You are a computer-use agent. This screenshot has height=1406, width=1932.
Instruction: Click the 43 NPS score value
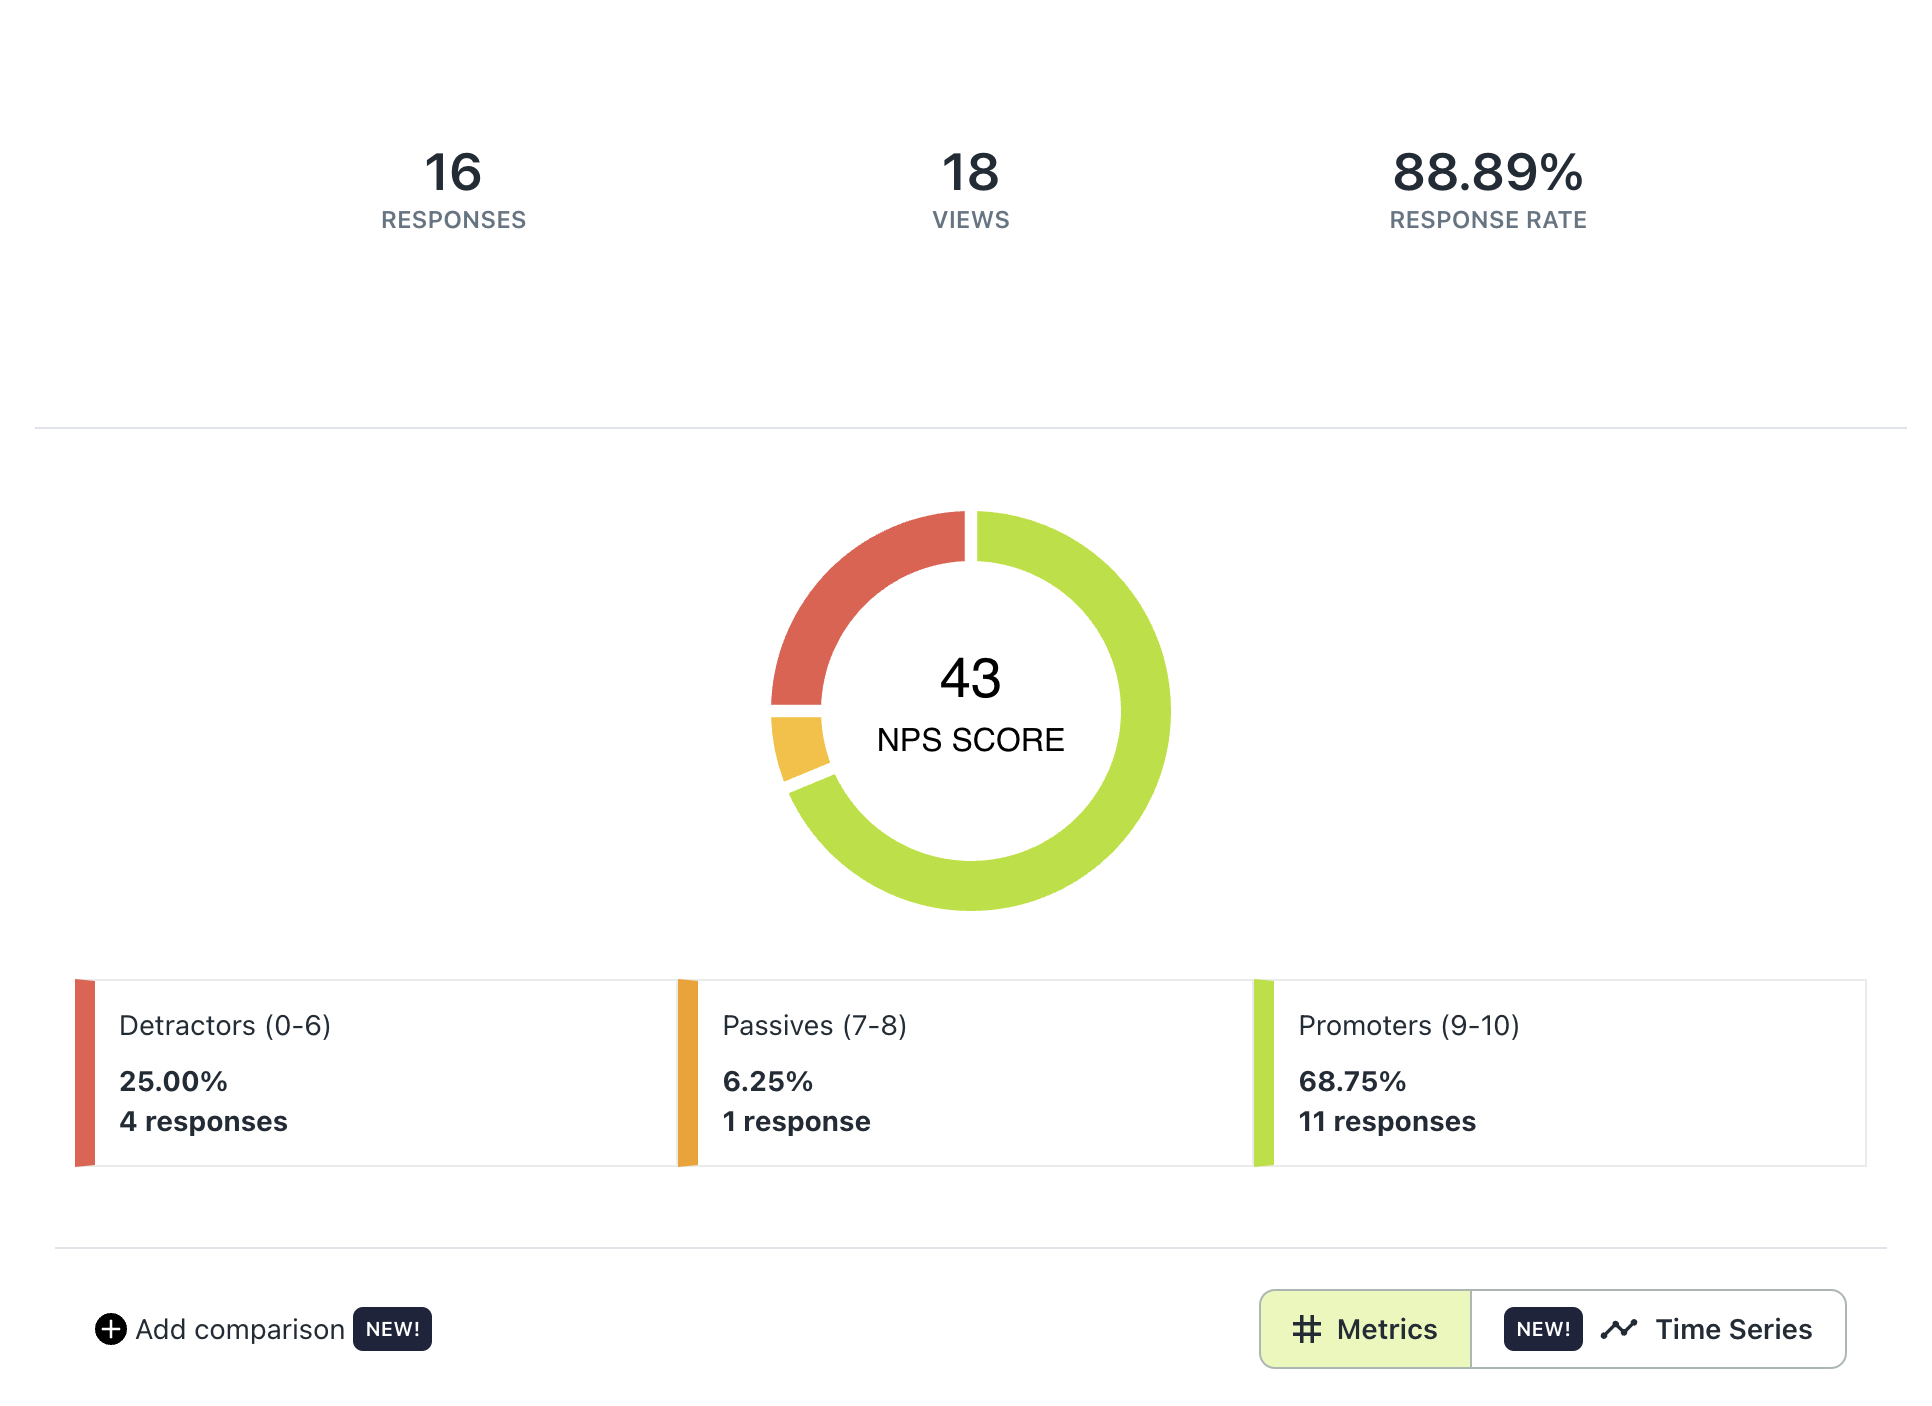[x=970, y=678]
